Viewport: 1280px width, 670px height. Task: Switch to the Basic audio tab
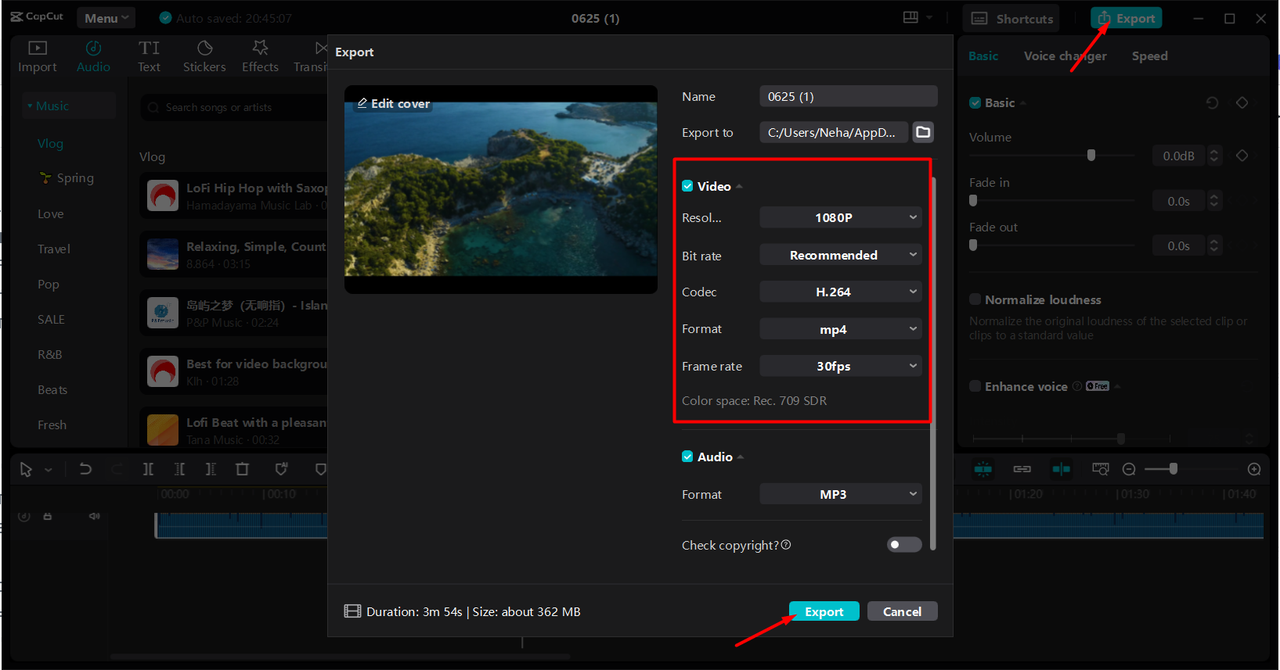point(983,56)
